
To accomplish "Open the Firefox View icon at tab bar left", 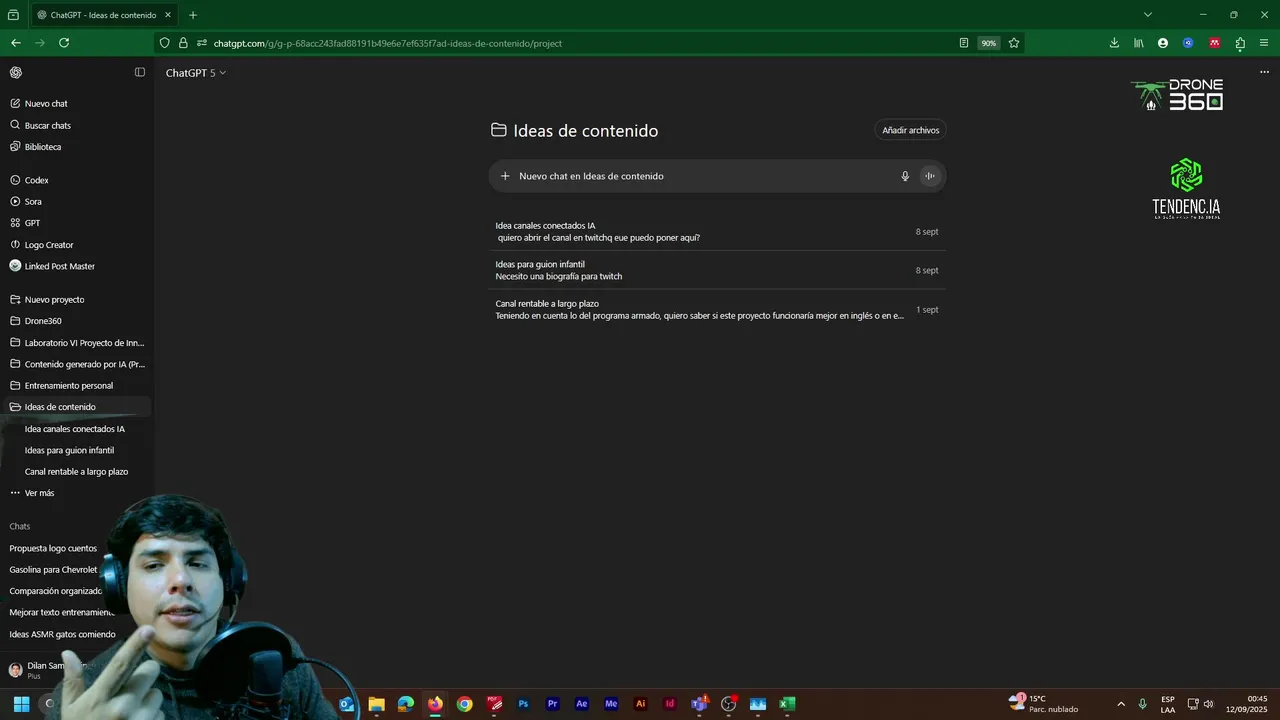I will (x=13, y=15).
